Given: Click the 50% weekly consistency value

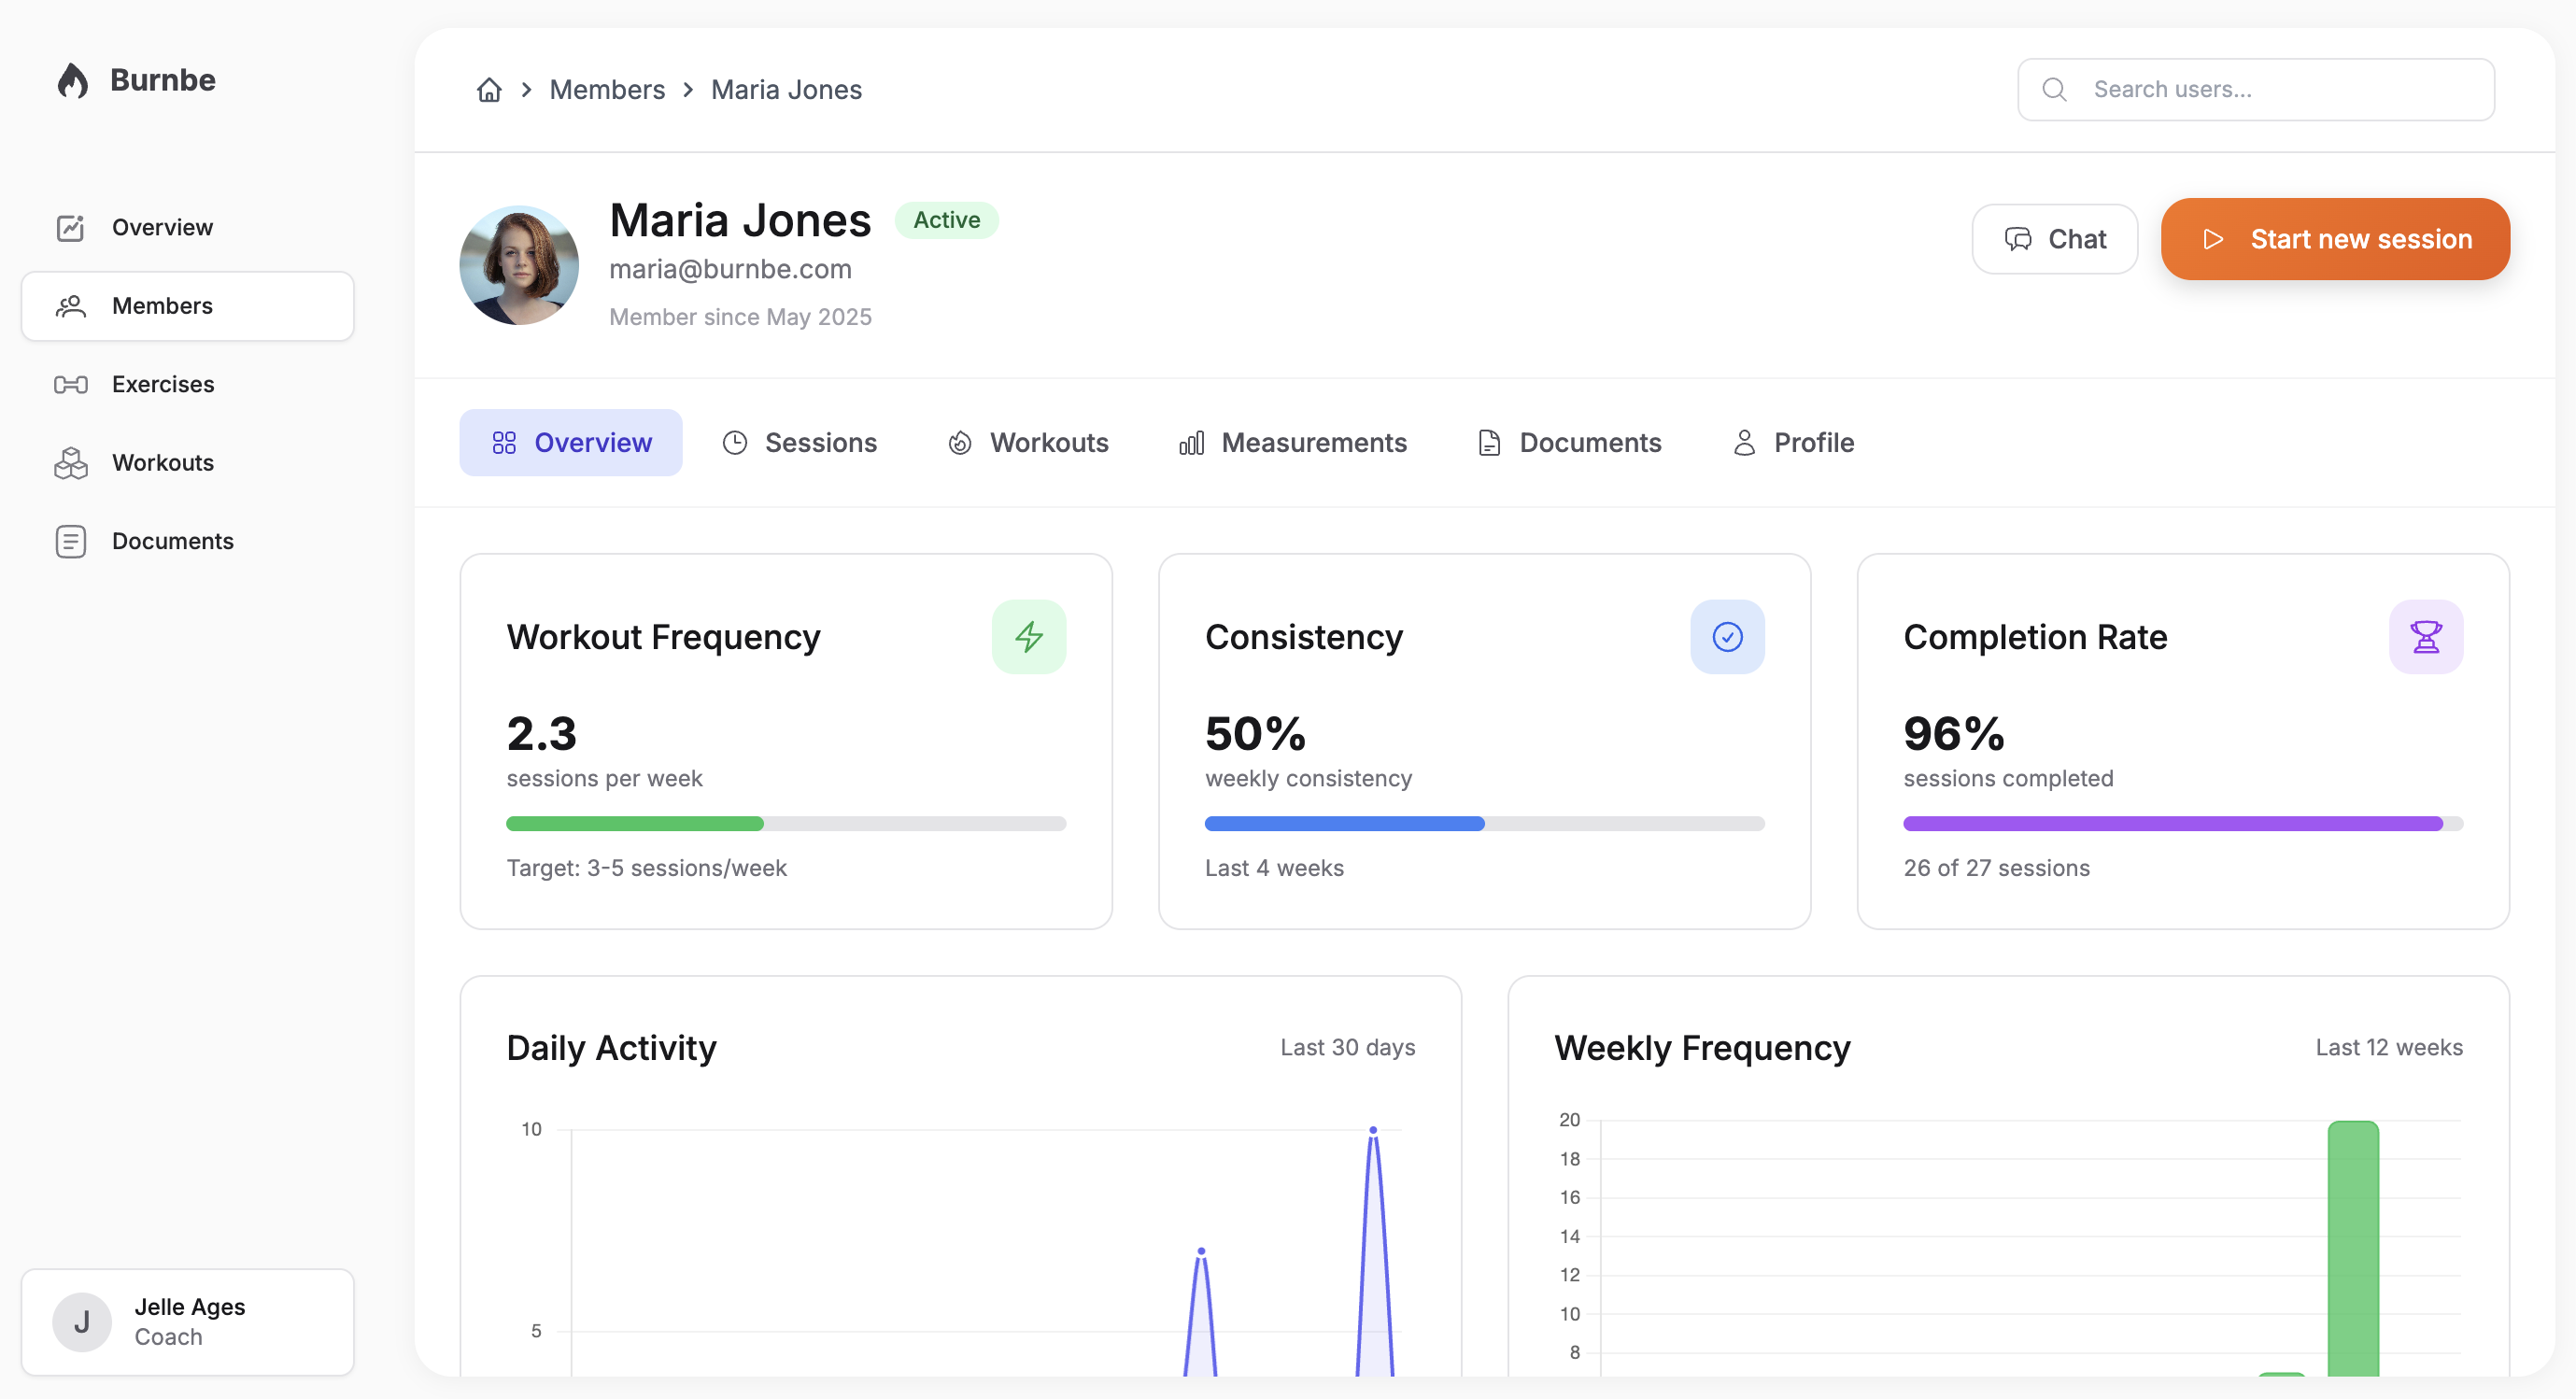Looking at the screenshot, I should tap(1255, 734).
